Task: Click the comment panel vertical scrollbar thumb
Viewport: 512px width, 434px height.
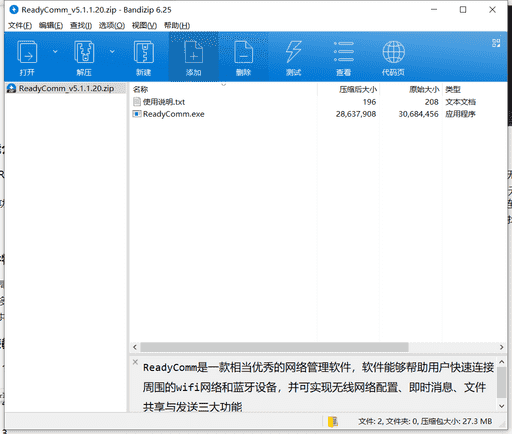Action: coord(502,382)
